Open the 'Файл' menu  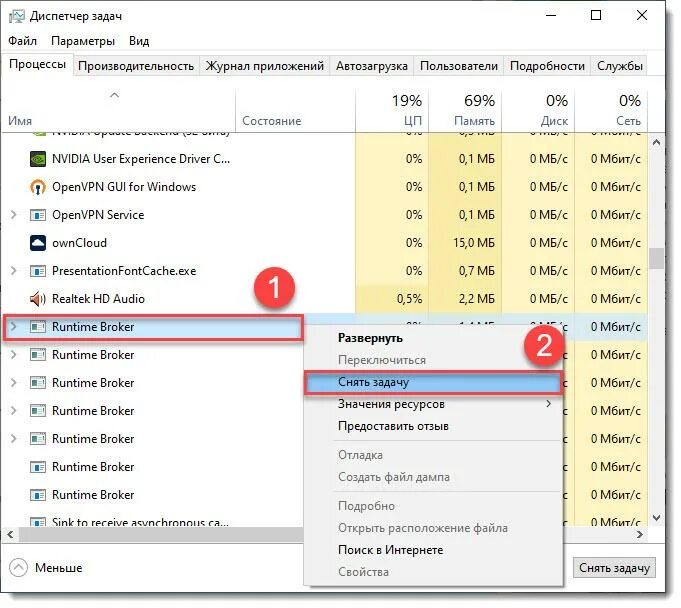coord(23,41)
